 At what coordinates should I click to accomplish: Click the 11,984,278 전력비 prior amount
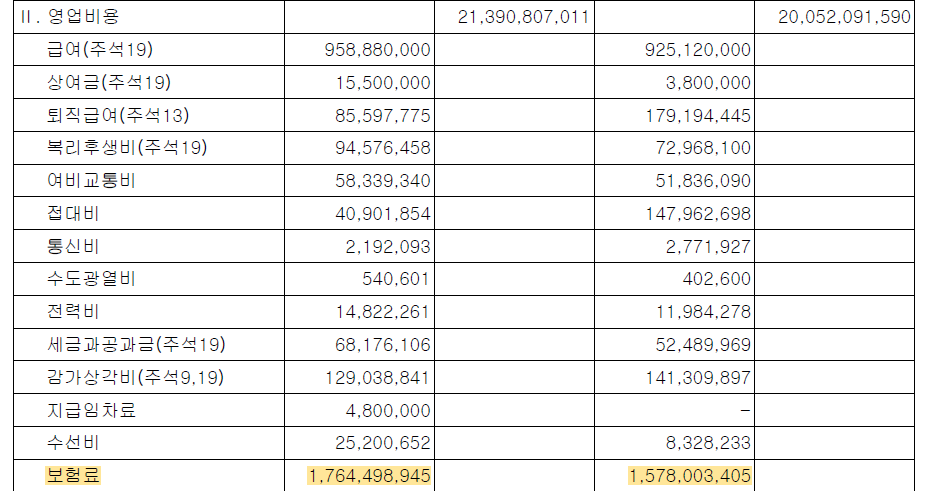[x=703, y=312]
